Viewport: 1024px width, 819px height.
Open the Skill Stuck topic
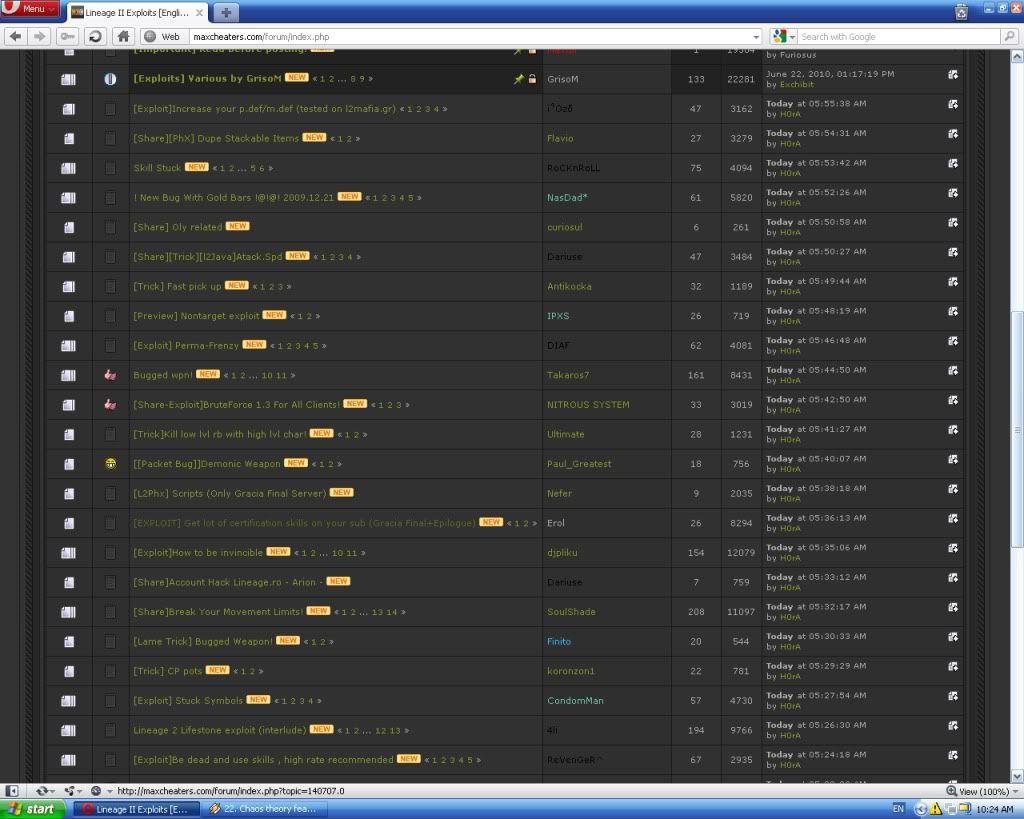point(157,168)
